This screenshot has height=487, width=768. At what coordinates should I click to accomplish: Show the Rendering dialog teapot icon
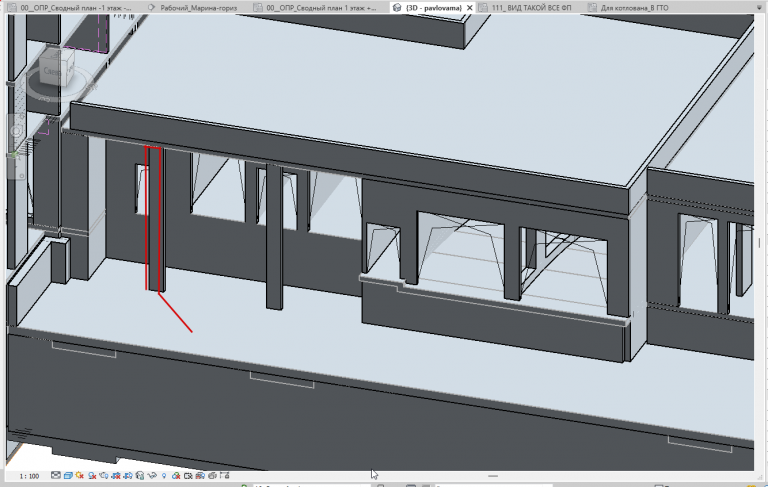click(x=104, y=476)
